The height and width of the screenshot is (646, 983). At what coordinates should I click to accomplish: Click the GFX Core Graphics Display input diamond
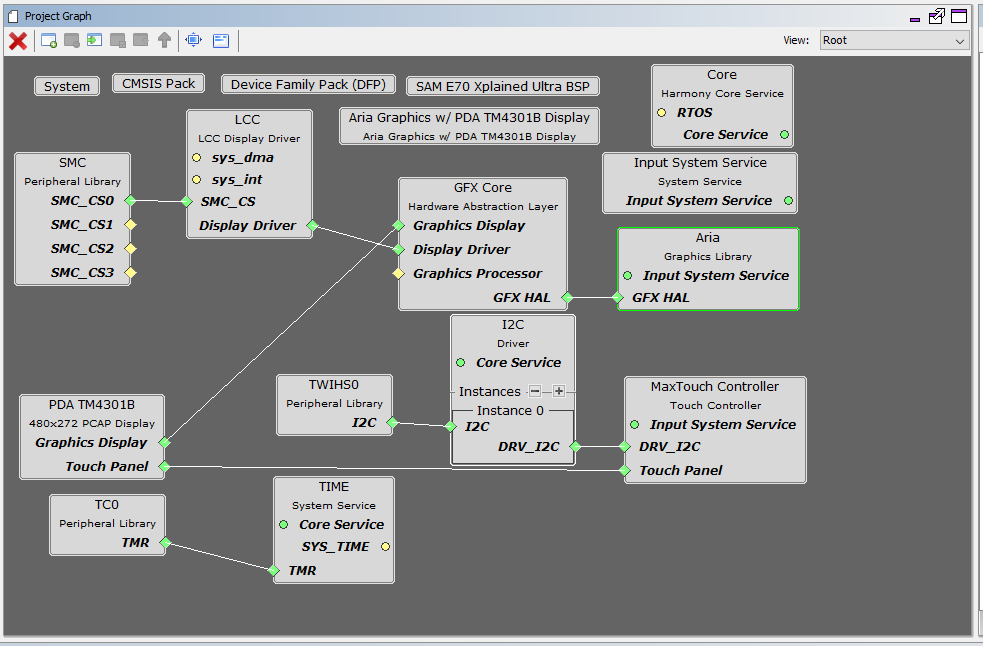point(398,225)
